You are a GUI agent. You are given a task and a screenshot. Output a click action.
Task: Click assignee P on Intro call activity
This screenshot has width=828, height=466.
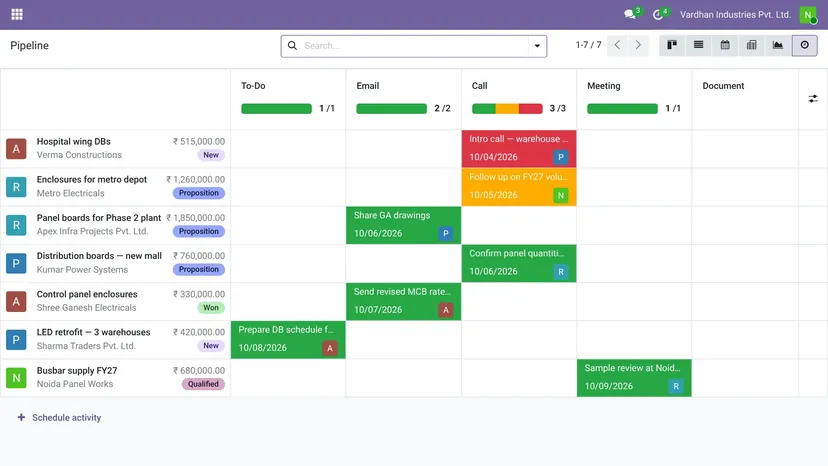561,157
